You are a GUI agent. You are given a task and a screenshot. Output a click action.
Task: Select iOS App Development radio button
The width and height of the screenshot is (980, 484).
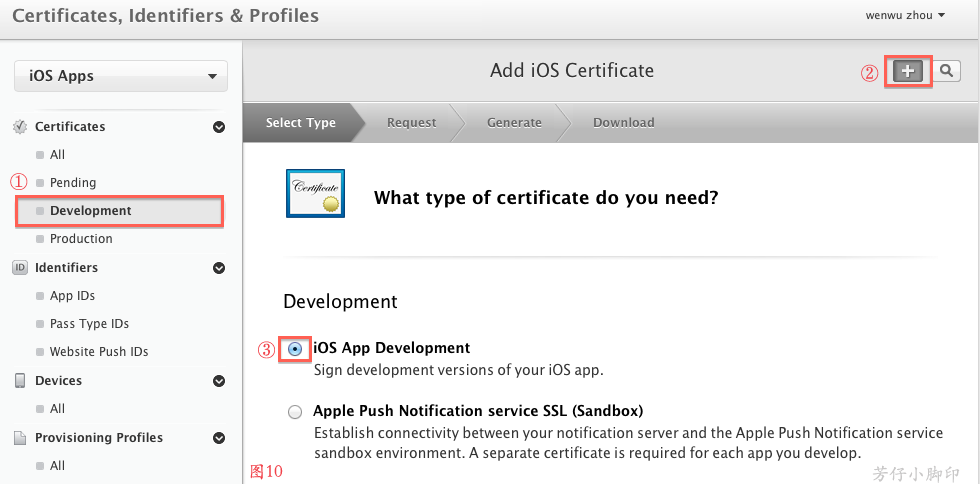click(x=296, y=349)
